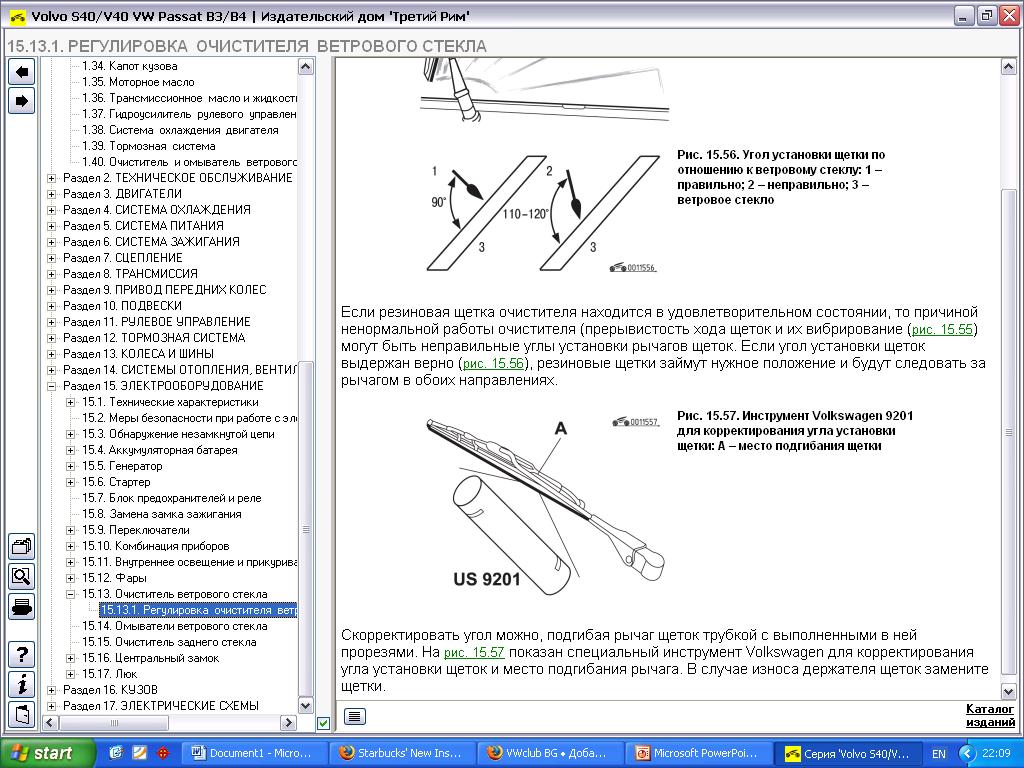The width and height of the screenshot is (1024, 768).
Task: Open help with the question mark icon
Action: coord(21,655)
